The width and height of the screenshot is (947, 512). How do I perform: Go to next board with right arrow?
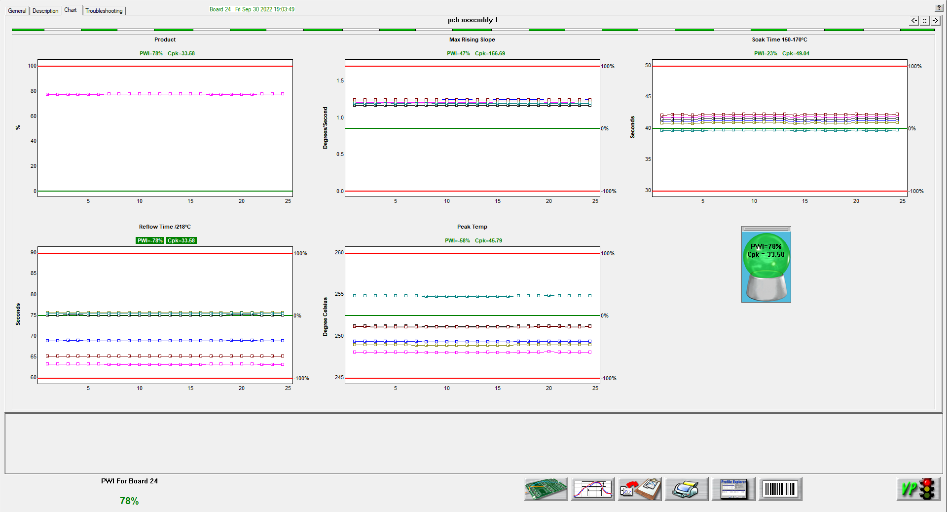click(936, 20)
